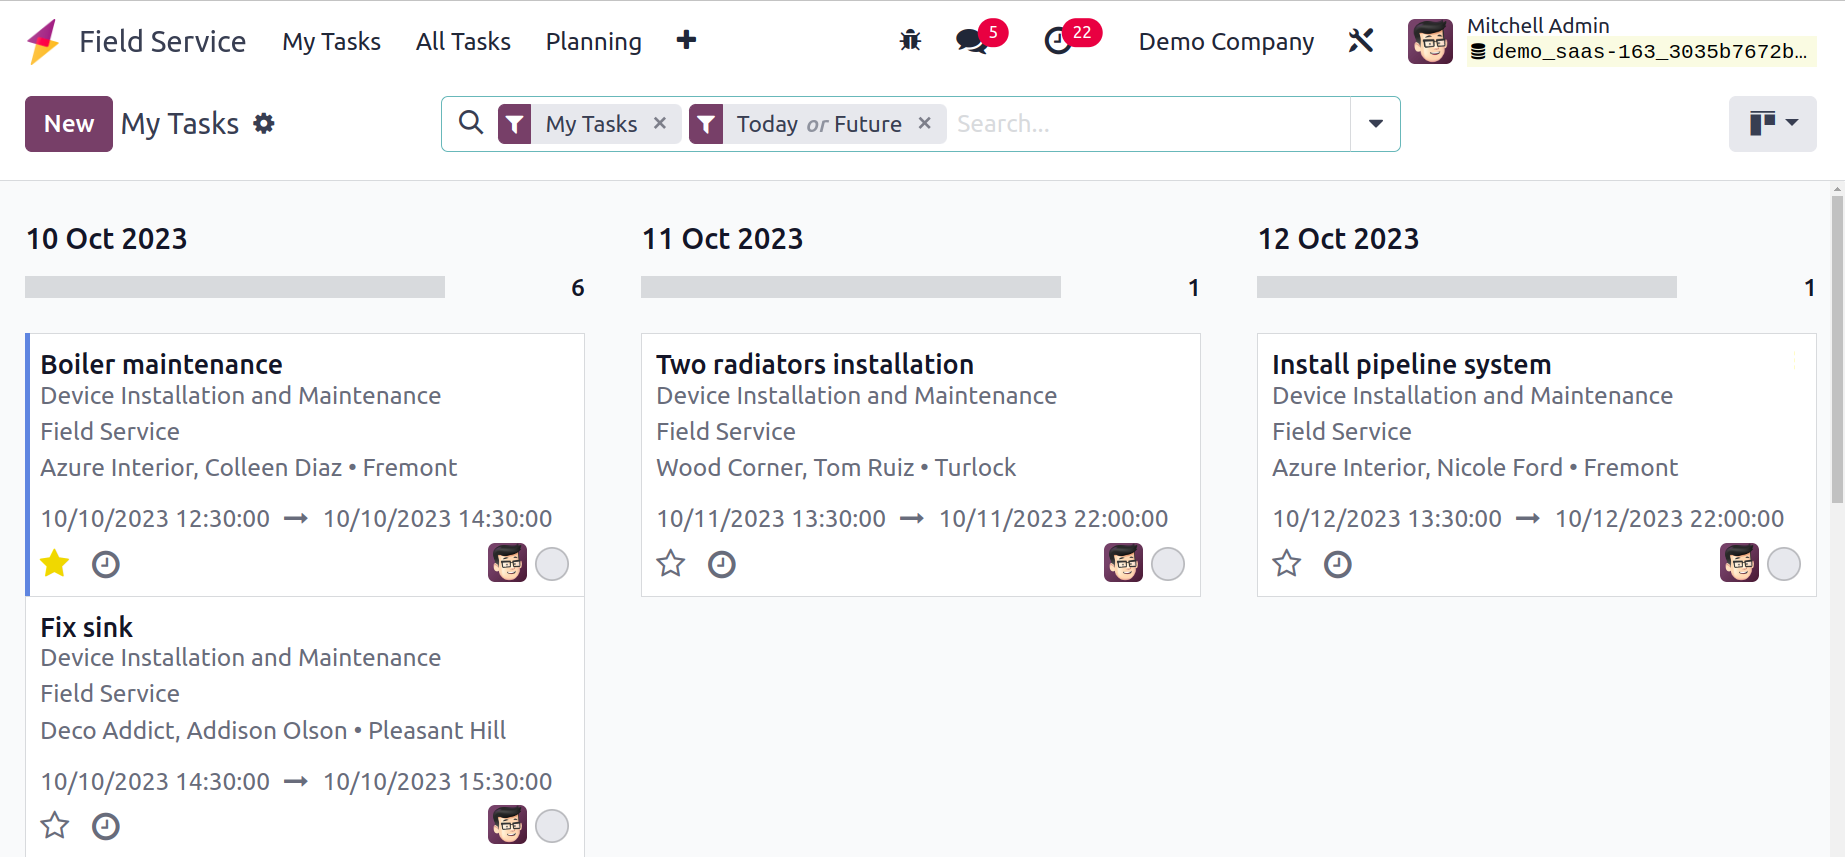Viewport: 1845px width, 857px height.
Task: Click the 10 Oct 2023 progress bar
Action: pyautogui.click(x=235, y=288)
